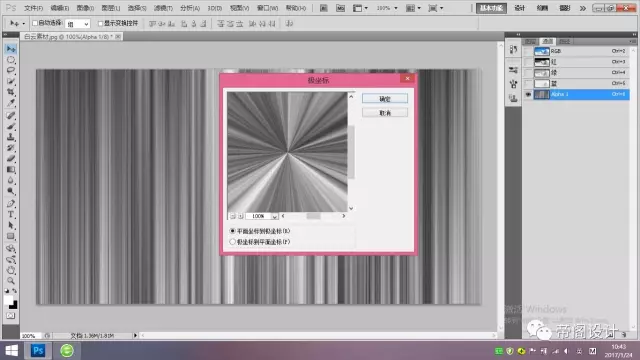
Task: Select the Rectangle shape tool
Action: point(11,236)
